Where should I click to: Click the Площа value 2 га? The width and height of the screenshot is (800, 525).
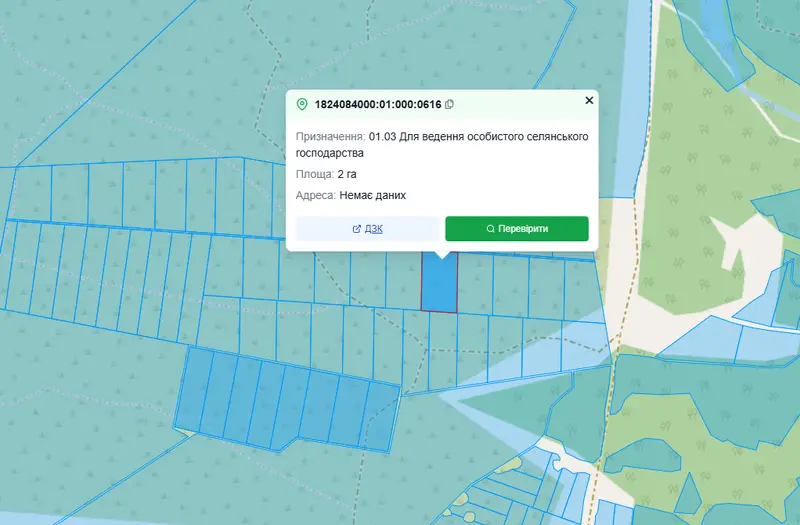(347, 174)
